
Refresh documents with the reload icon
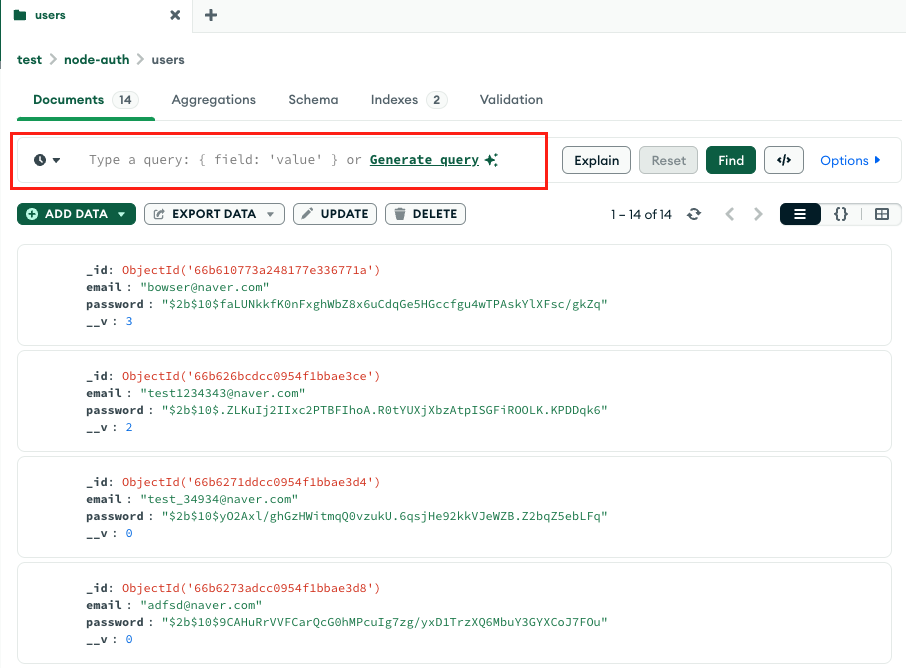click(694, 214)
